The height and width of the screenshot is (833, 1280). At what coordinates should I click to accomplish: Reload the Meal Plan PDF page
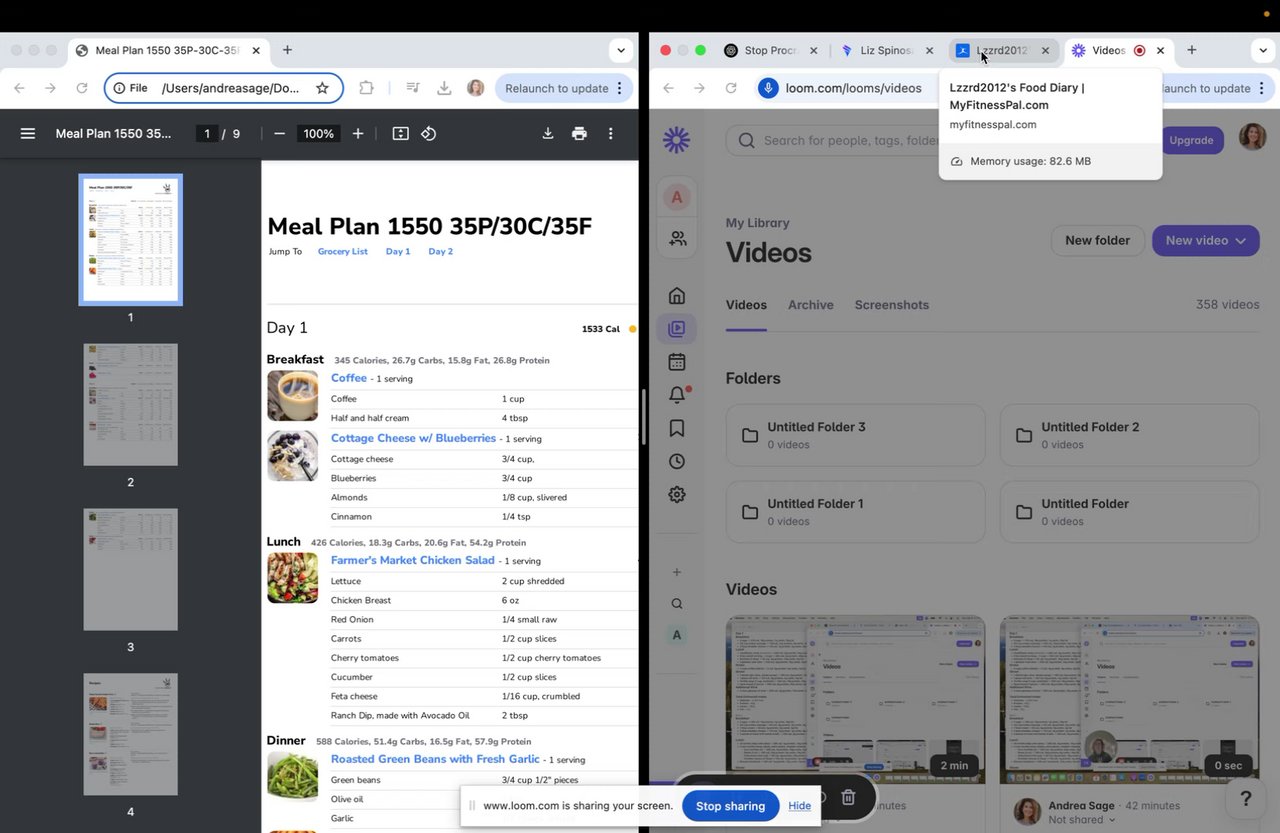pyautogui.click(x=82, y=88)
